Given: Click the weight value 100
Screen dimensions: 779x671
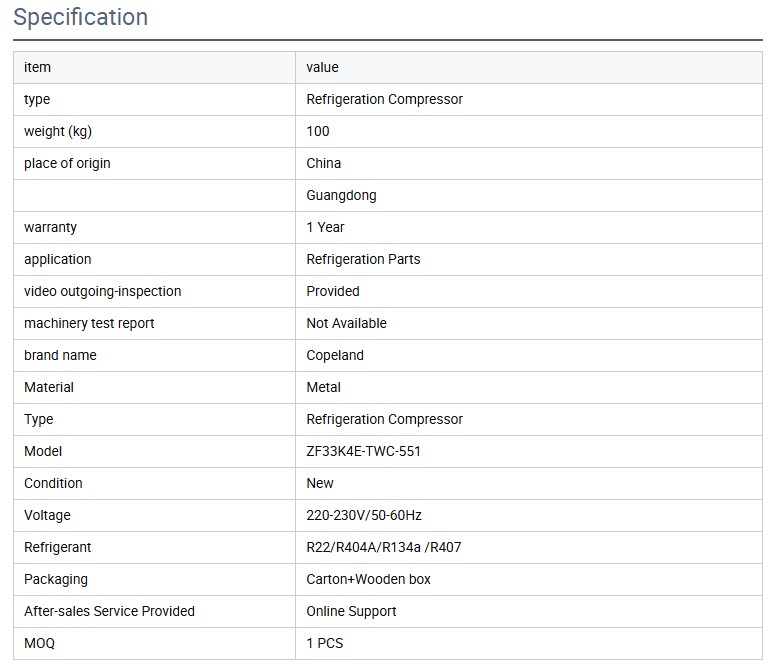Looking at the screenshot, I should (x=318, y=131).
